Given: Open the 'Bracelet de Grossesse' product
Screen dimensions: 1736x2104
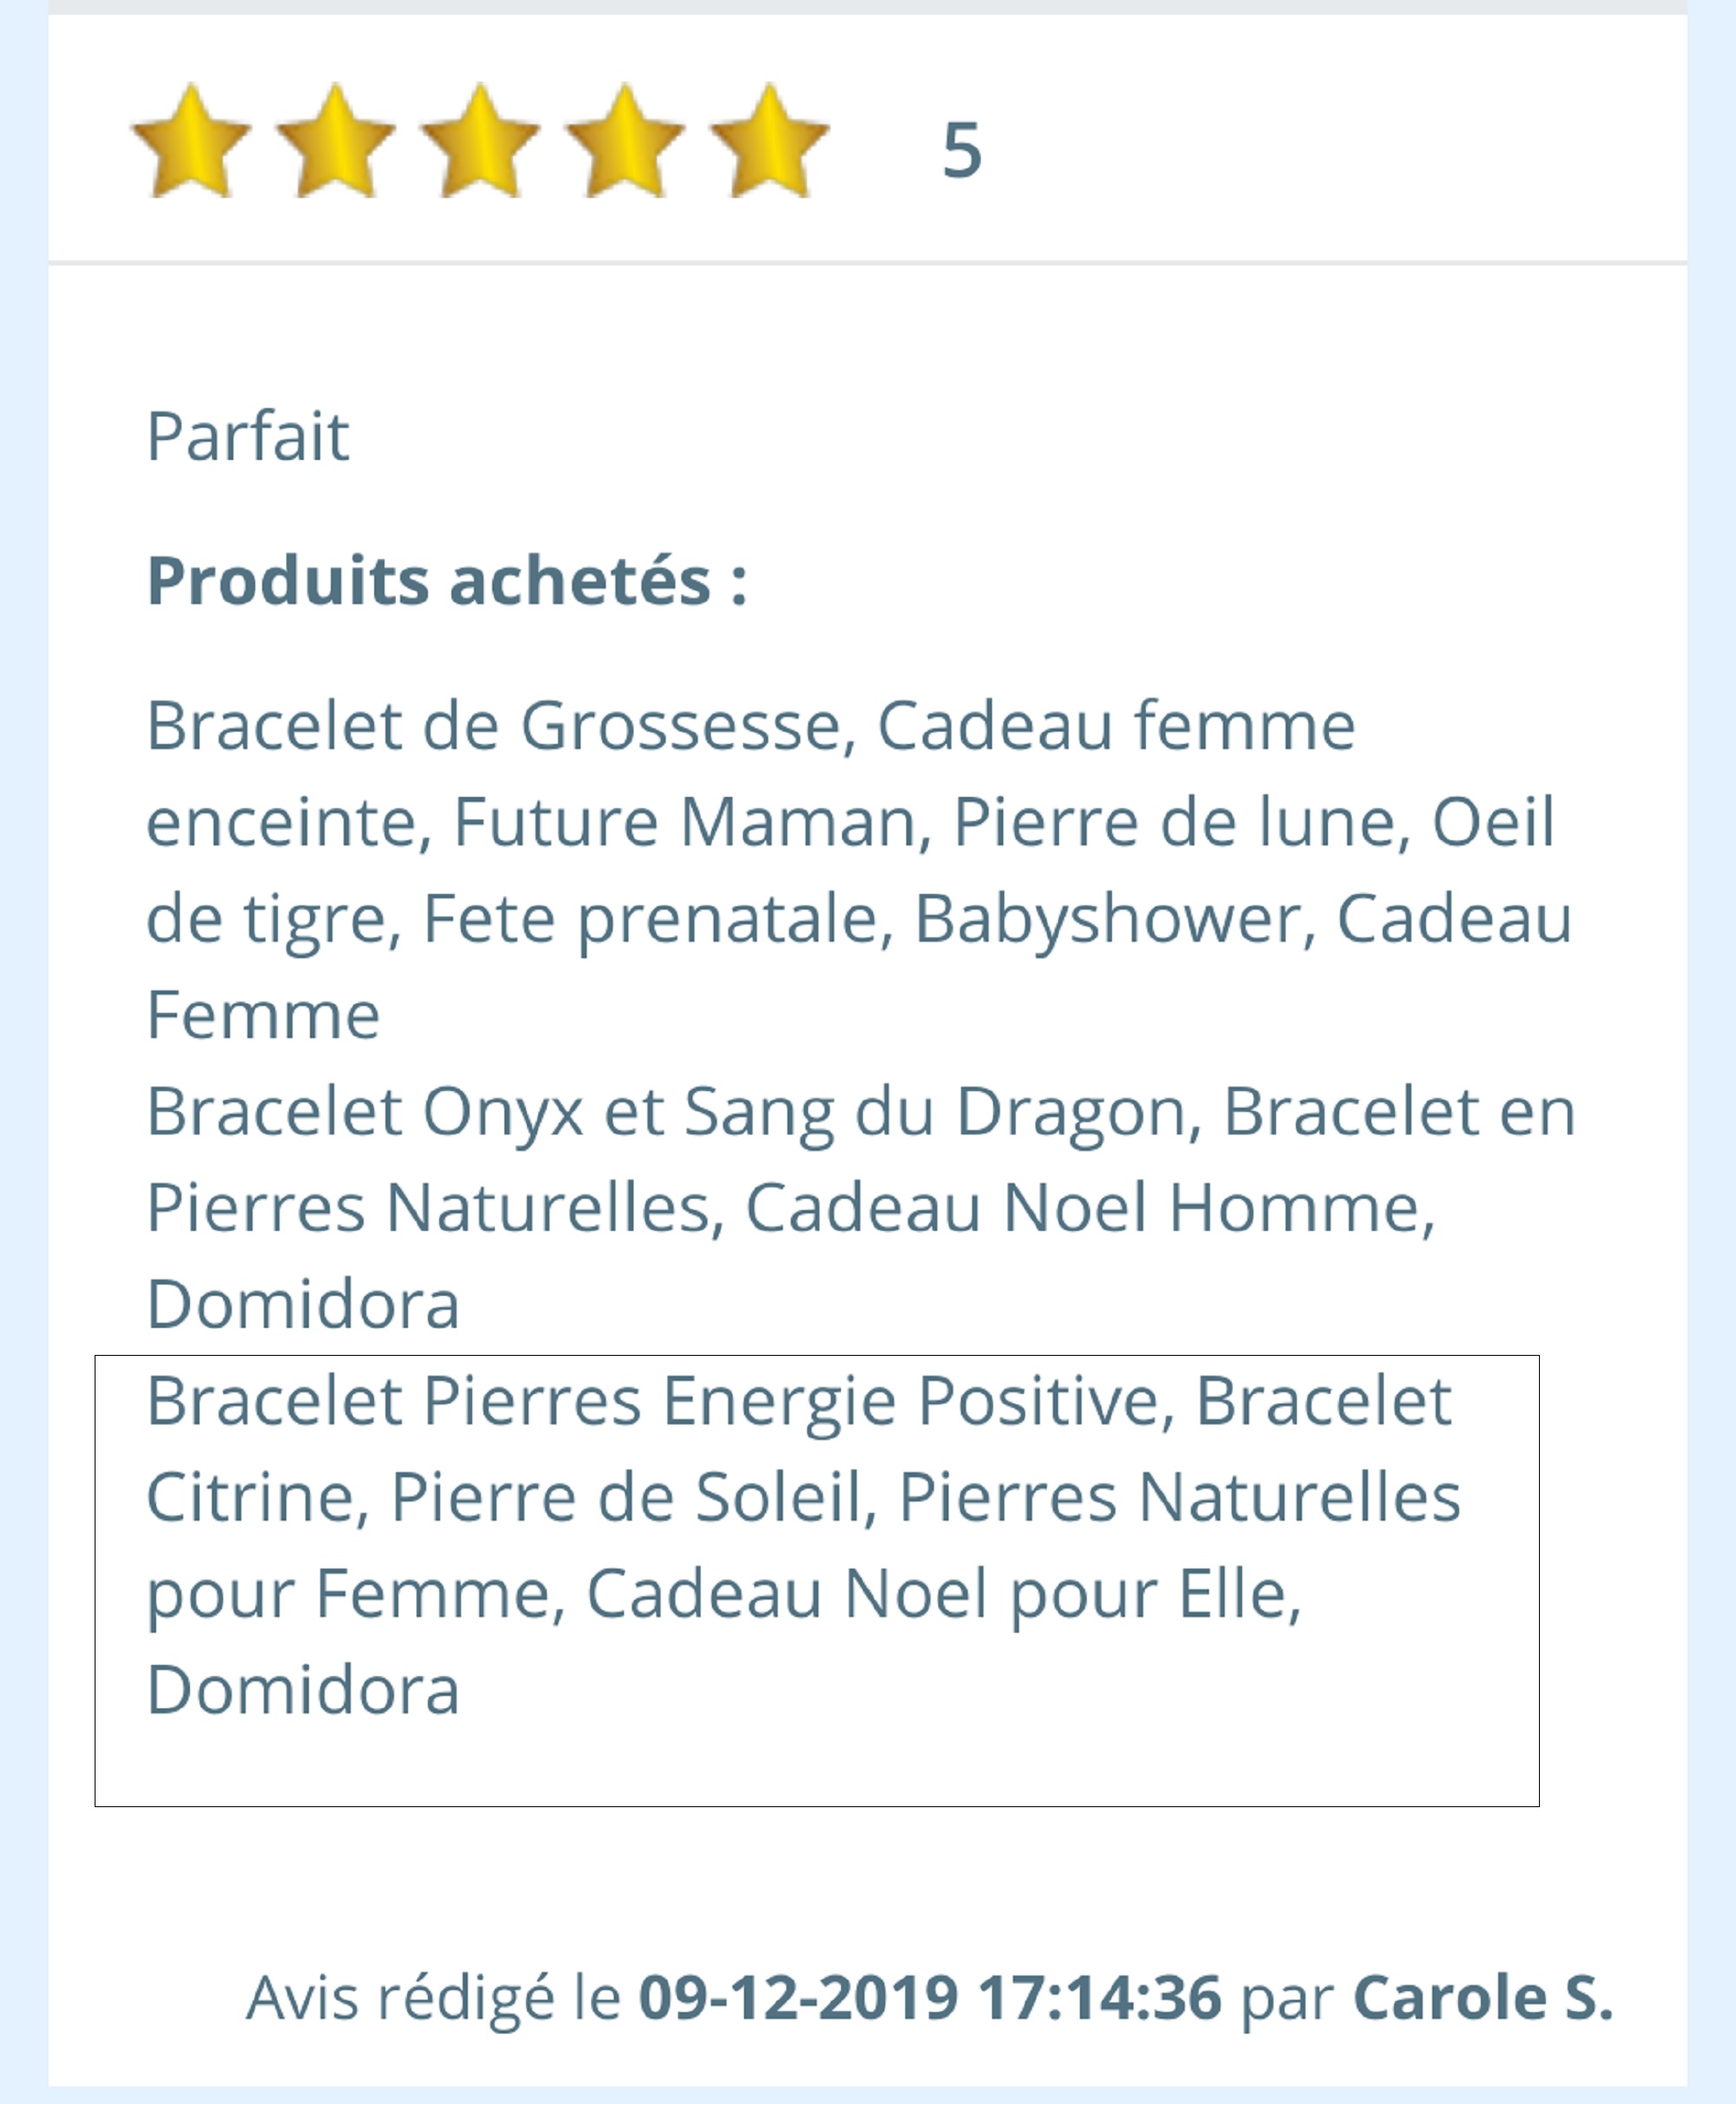Looking at the screenshot, I should click(x=494, y=725).
